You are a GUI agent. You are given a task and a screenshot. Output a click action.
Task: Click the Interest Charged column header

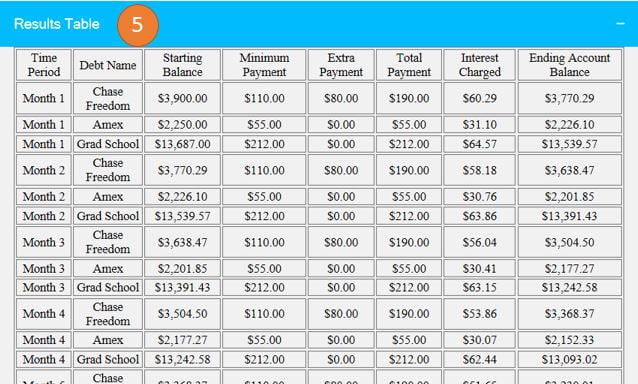point(480,65)
